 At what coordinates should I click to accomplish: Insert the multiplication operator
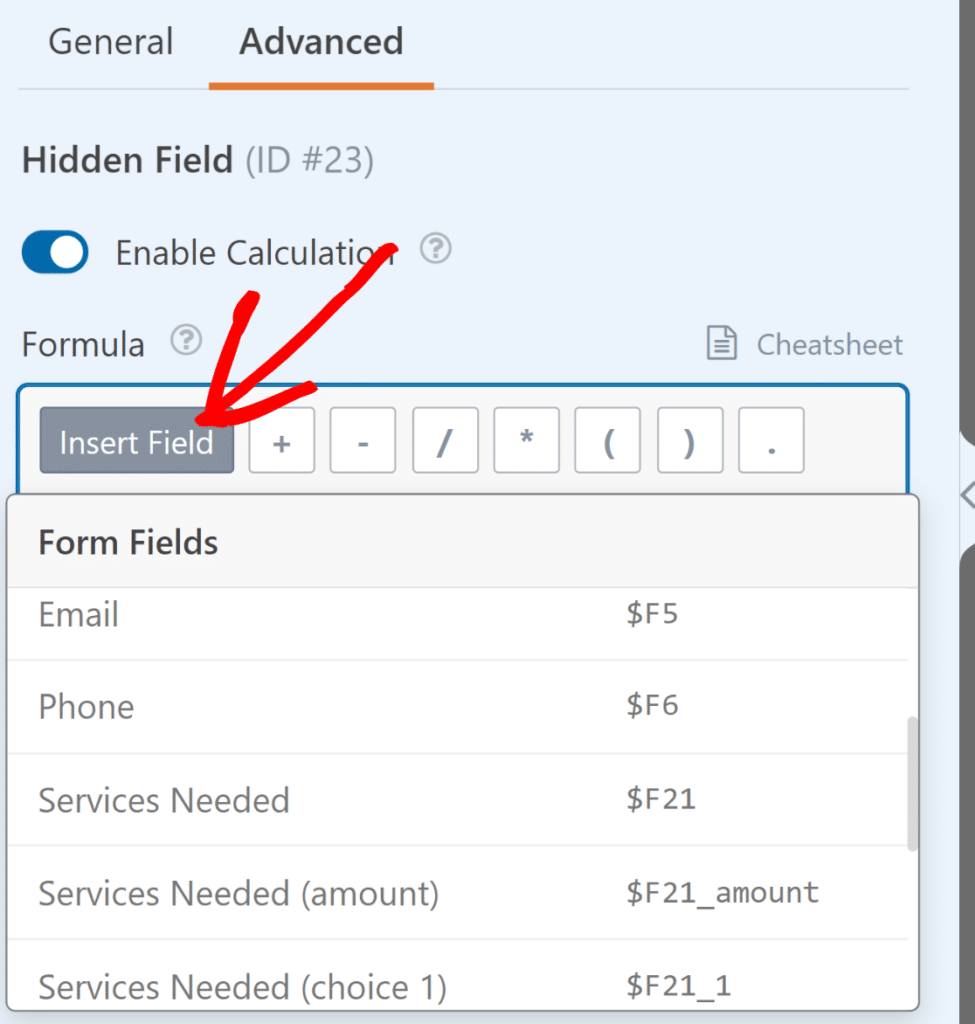[x=526, y=440]
